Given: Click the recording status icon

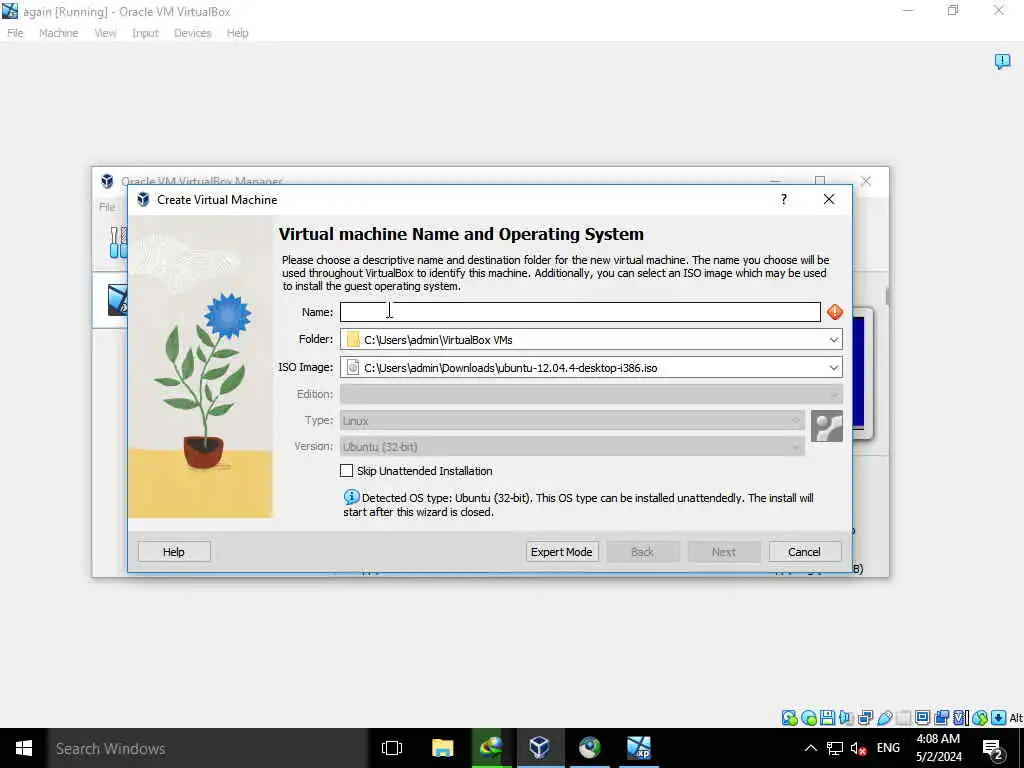Looking at the screenshot, I should point(941,718).
